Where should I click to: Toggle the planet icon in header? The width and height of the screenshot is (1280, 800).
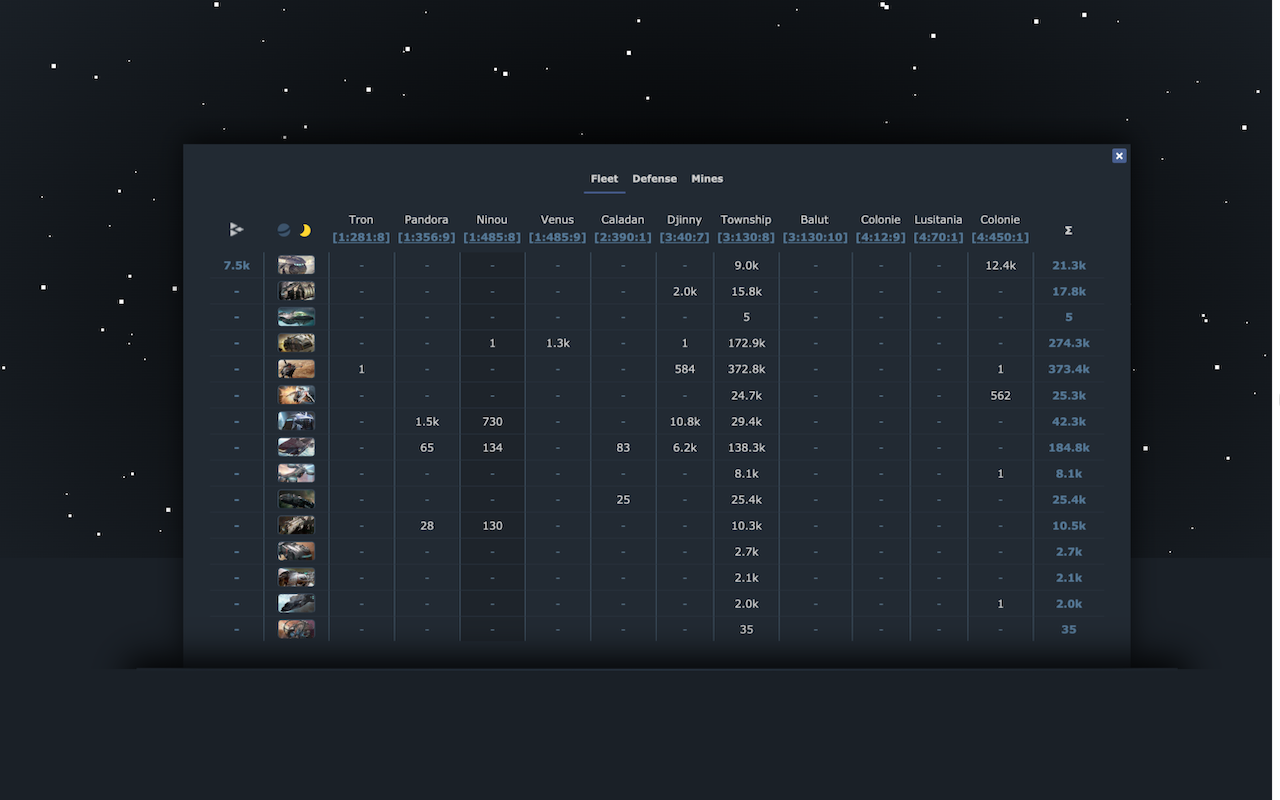coord(284,230)
